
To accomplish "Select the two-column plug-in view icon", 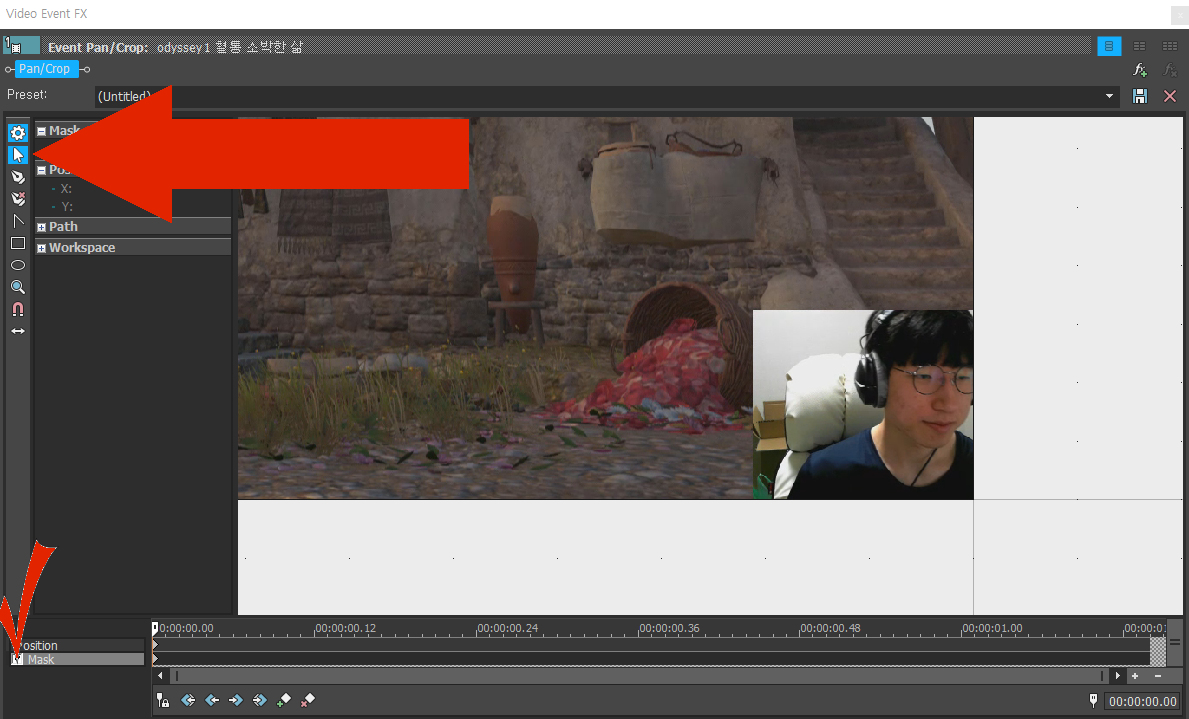I will click(1140, 46).
